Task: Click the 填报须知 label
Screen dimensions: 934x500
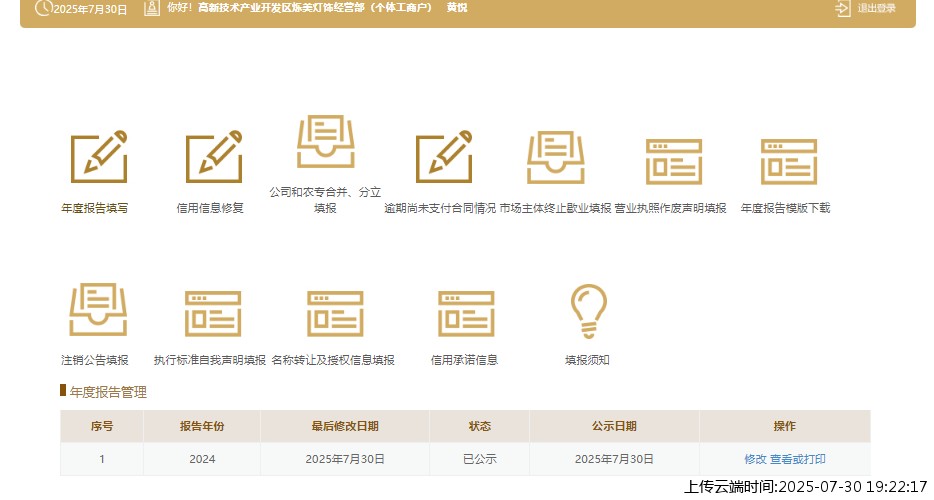Action: [x=587, y=360]
